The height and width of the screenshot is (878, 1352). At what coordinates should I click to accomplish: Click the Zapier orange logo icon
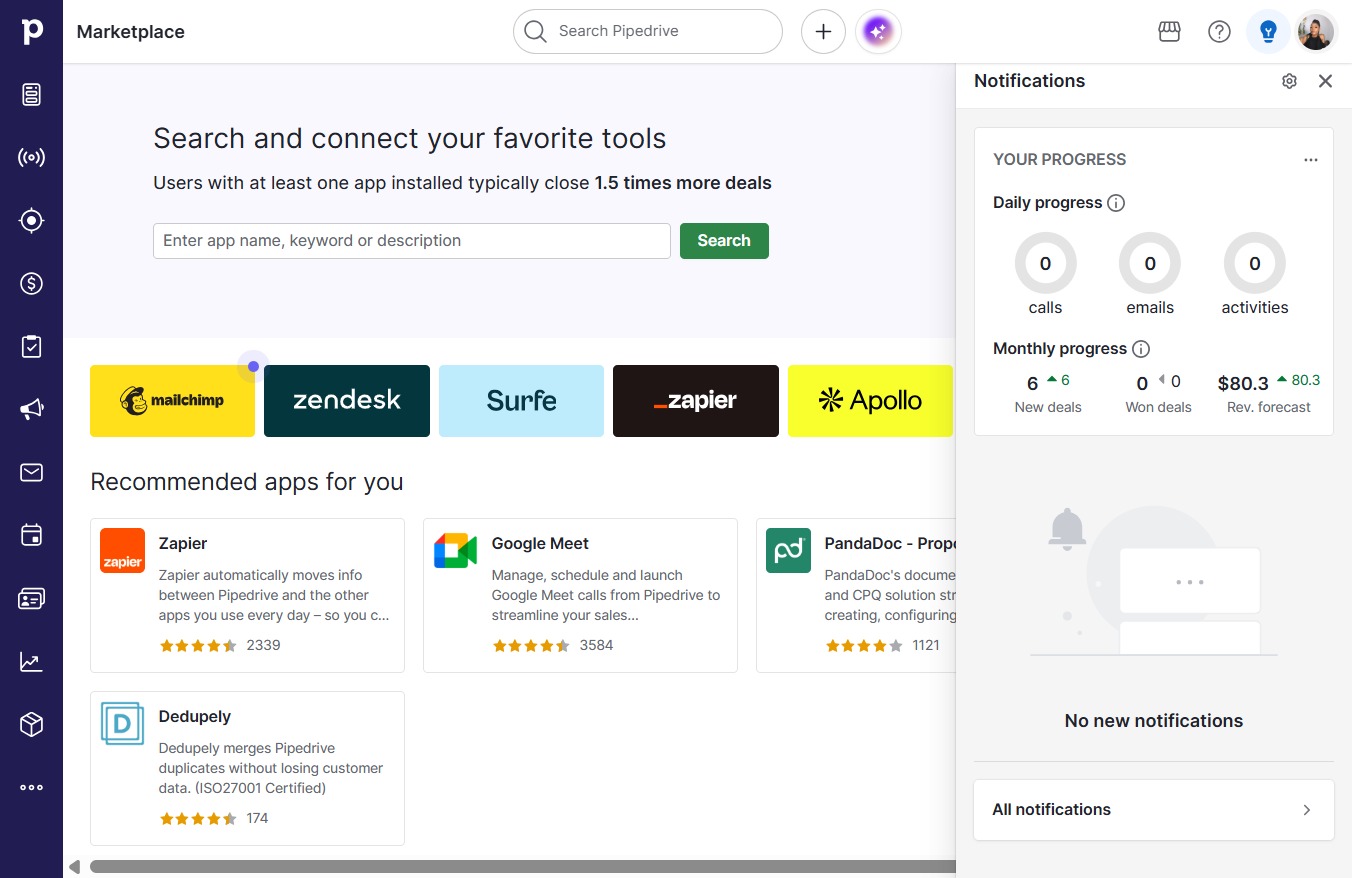tap(123, 551)
